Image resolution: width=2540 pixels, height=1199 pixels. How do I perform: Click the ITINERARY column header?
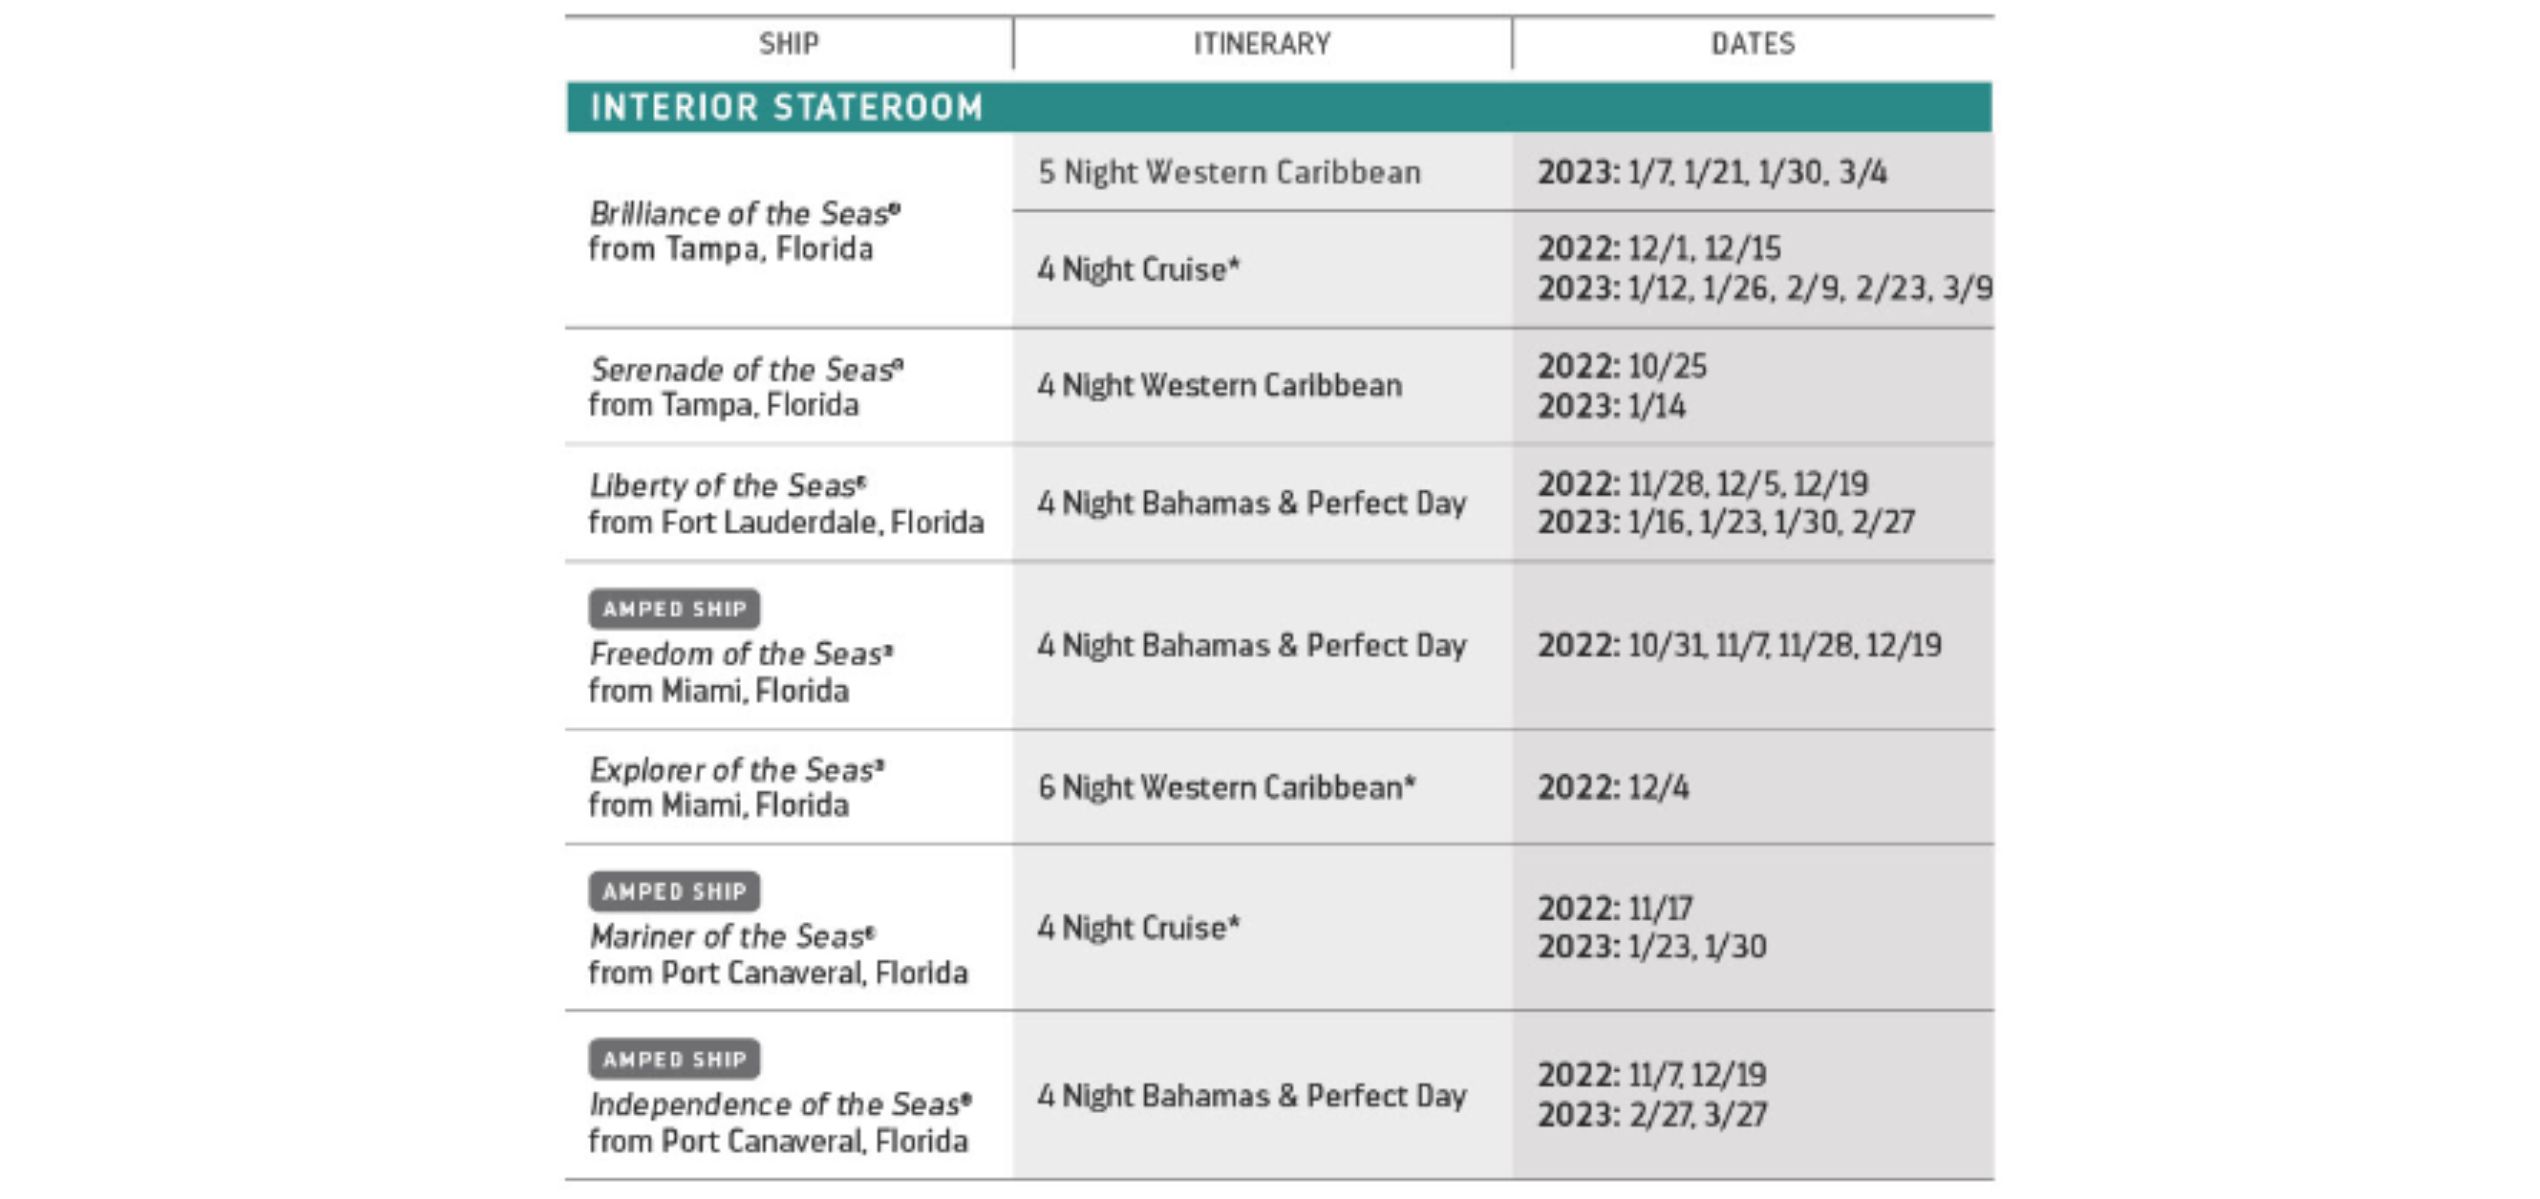click(x=1262, y=44)
